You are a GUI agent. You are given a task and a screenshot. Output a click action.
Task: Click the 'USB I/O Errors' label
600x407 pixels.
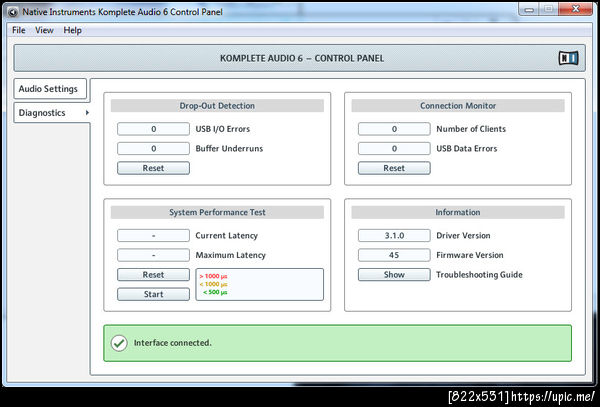point(223,129)
